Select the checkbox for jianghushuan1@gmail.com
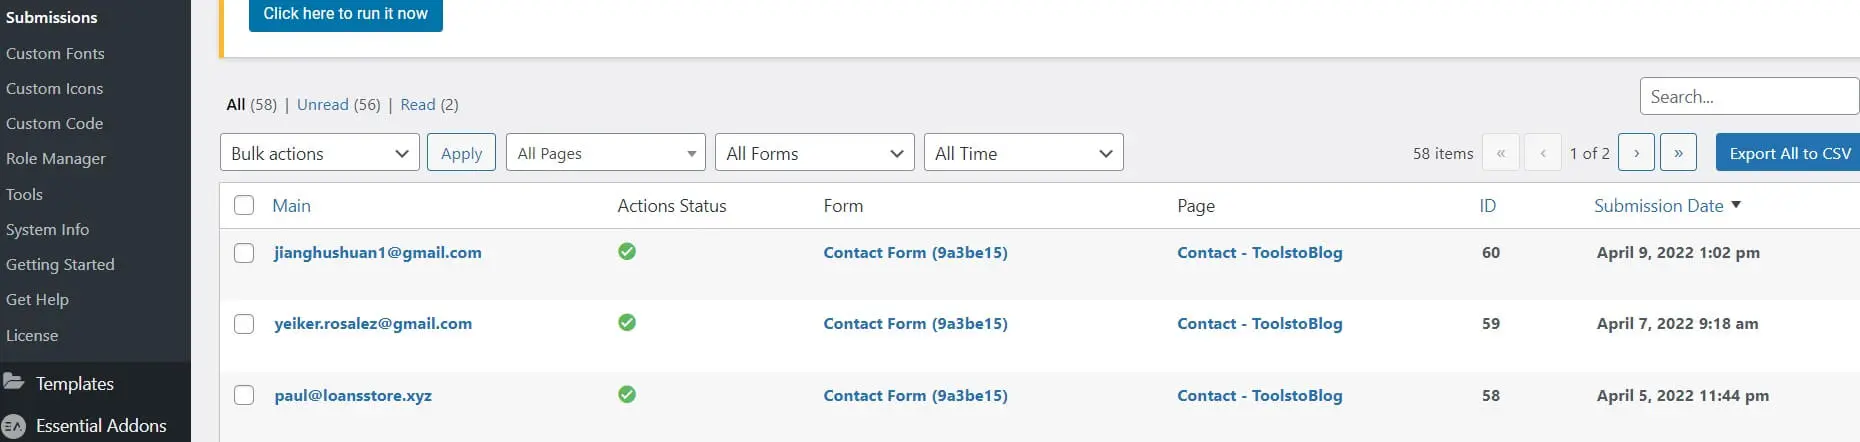Screen dimensions: 1860x442 pyautogui.click(x=244, y=253)
